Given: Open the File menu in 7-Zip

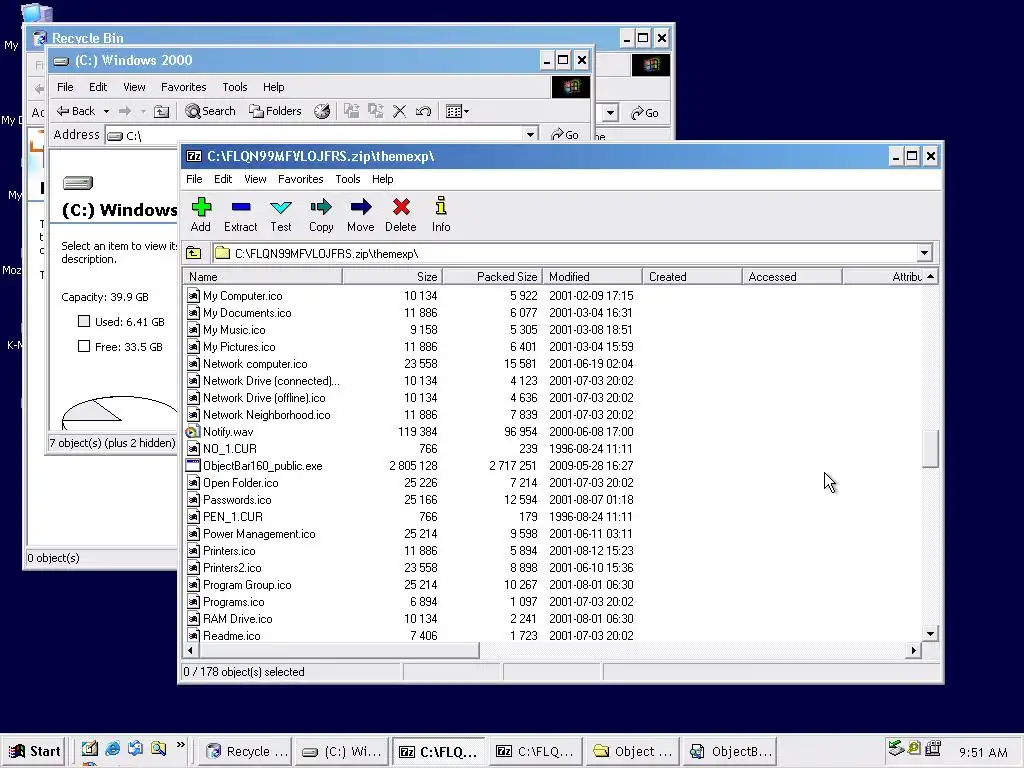Looking at the screenshot, I should coord(194,179).
